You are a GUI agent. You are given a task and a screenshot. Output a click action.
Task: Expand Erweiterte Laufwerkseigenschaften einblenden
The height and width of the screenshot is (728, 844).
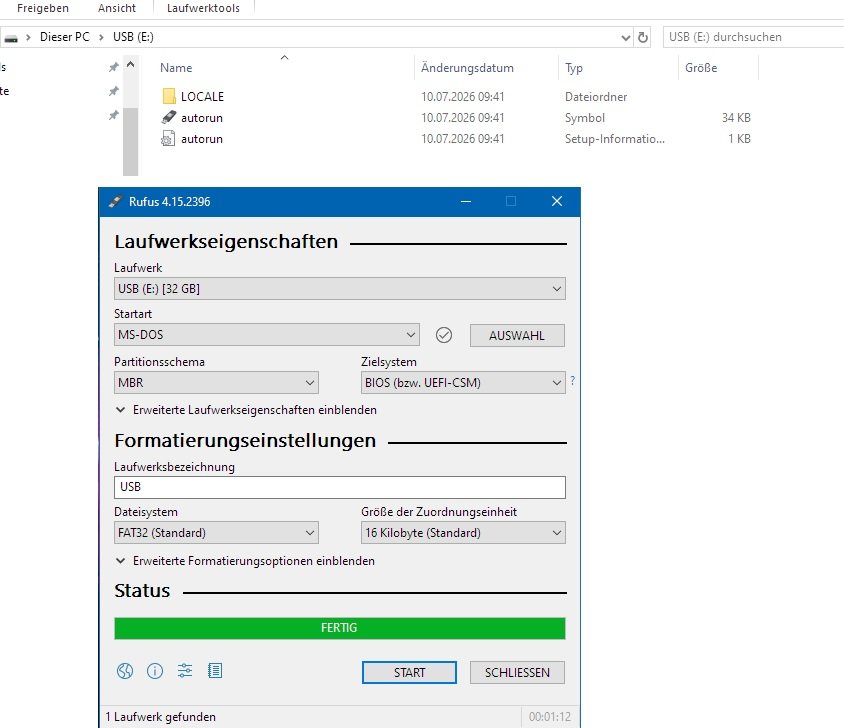246,410
